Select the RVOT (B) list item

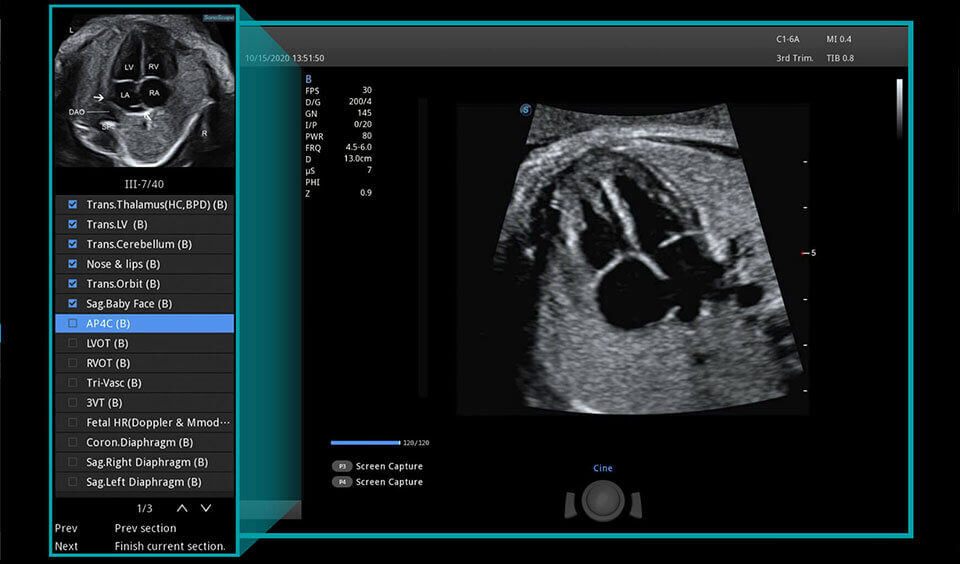pyautogui.click(x=108, y=363)
